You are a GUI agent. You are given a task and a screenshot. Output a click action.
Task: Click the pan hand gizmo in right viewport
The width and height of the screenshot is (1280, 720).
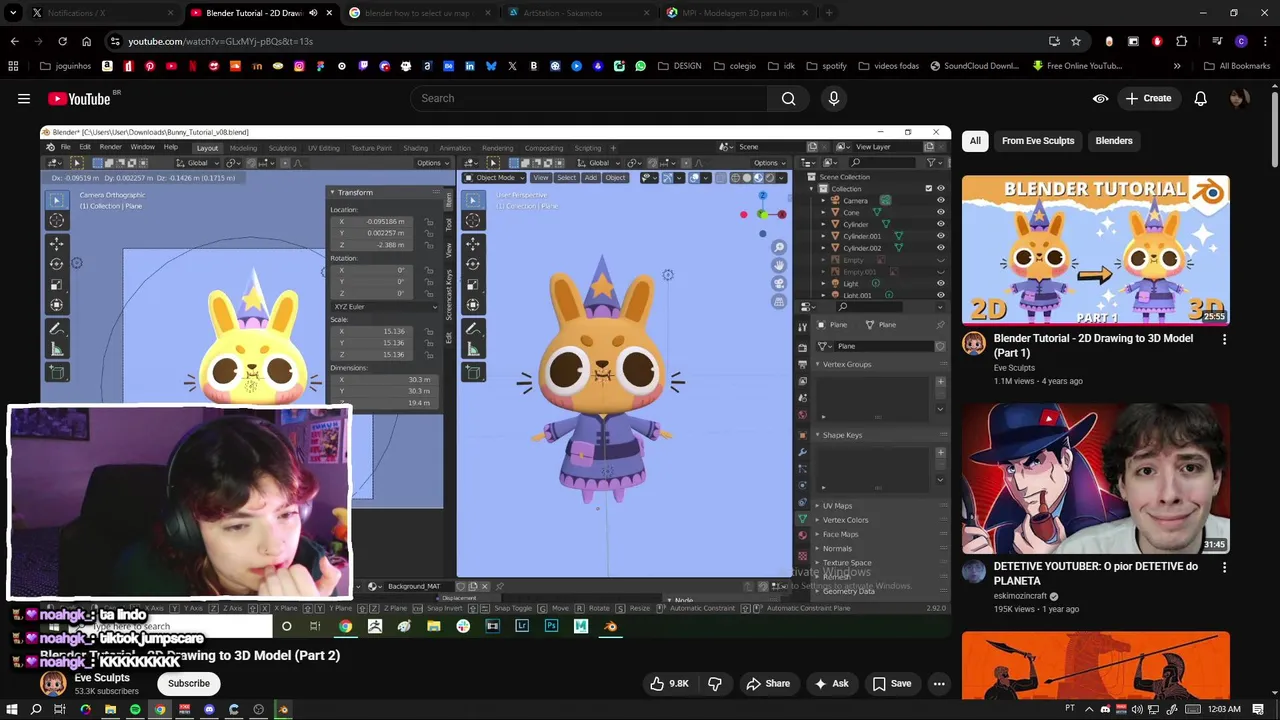779,265
